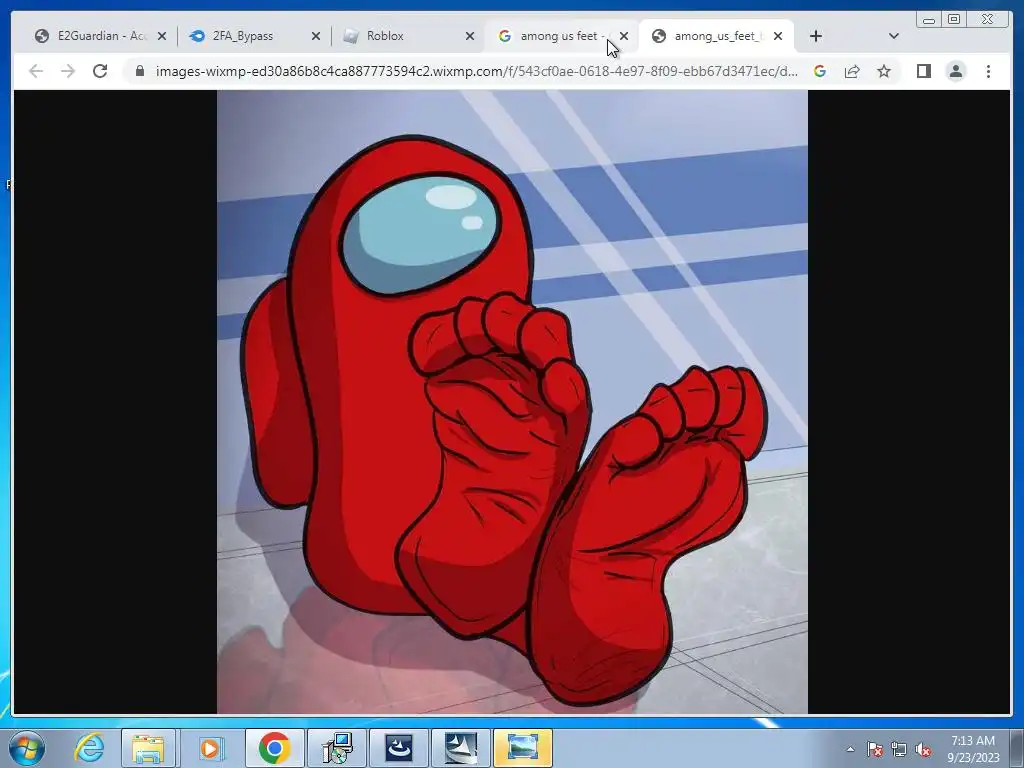Close the among us feet Google tab

(624, 37)
